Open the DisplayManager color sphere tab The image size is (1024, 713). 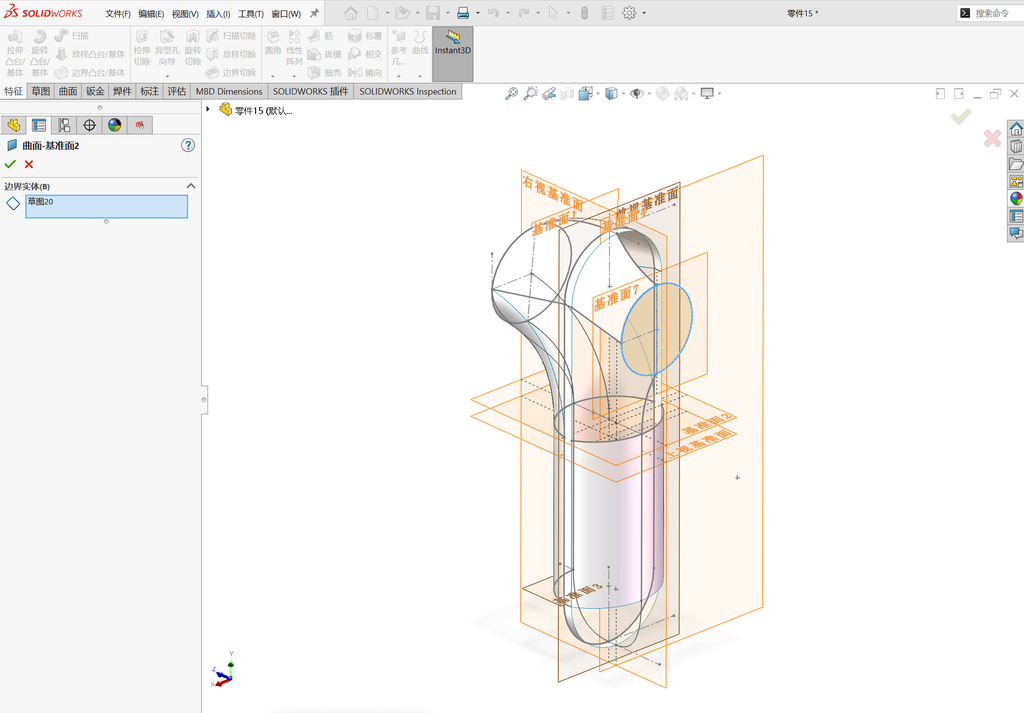[115, 125]
